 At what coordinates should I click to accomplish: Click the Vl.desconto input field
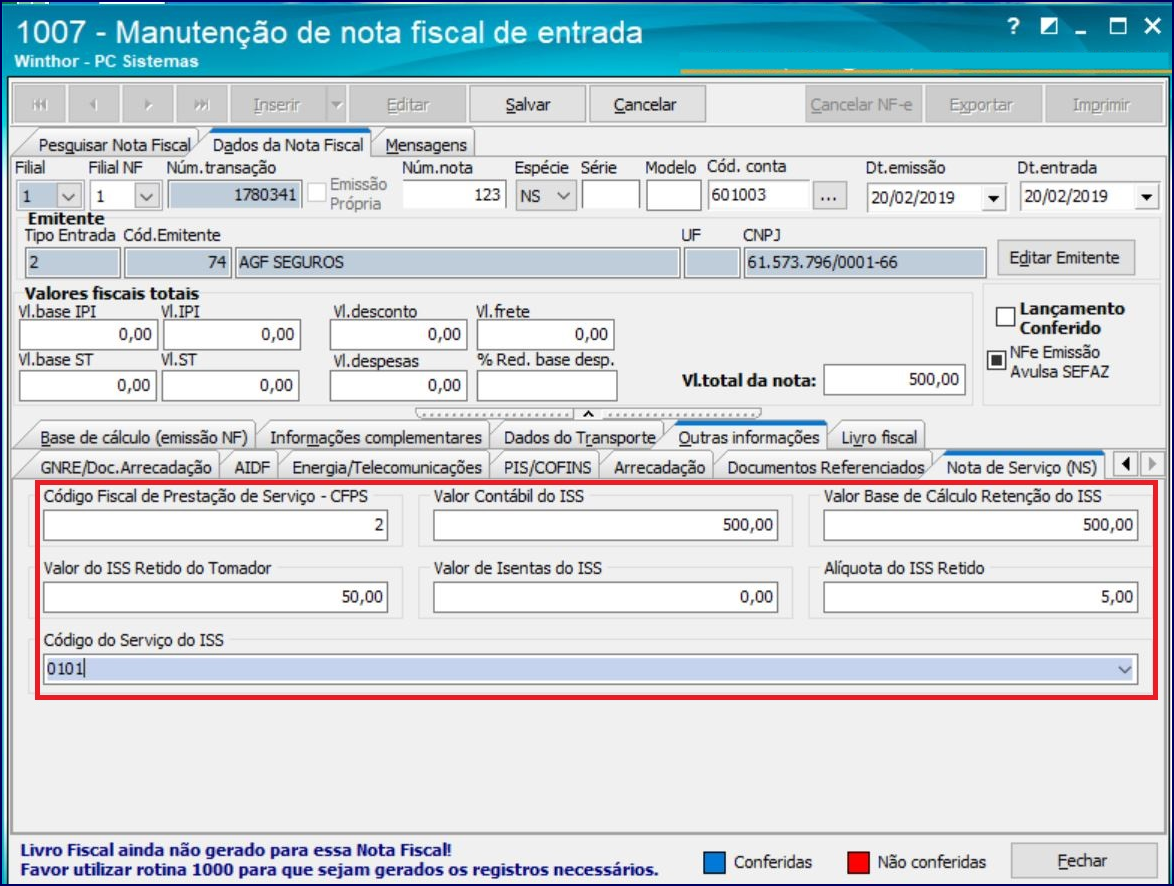tap(398, 335)
